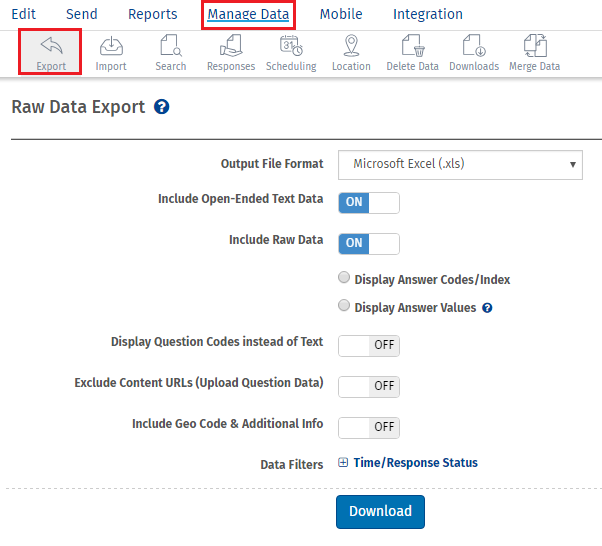Image resolution: width=602 pixels, height=546 pixels.
Task: Select Display Answer Codes/Index radio button
Action: tap(344, 277)
